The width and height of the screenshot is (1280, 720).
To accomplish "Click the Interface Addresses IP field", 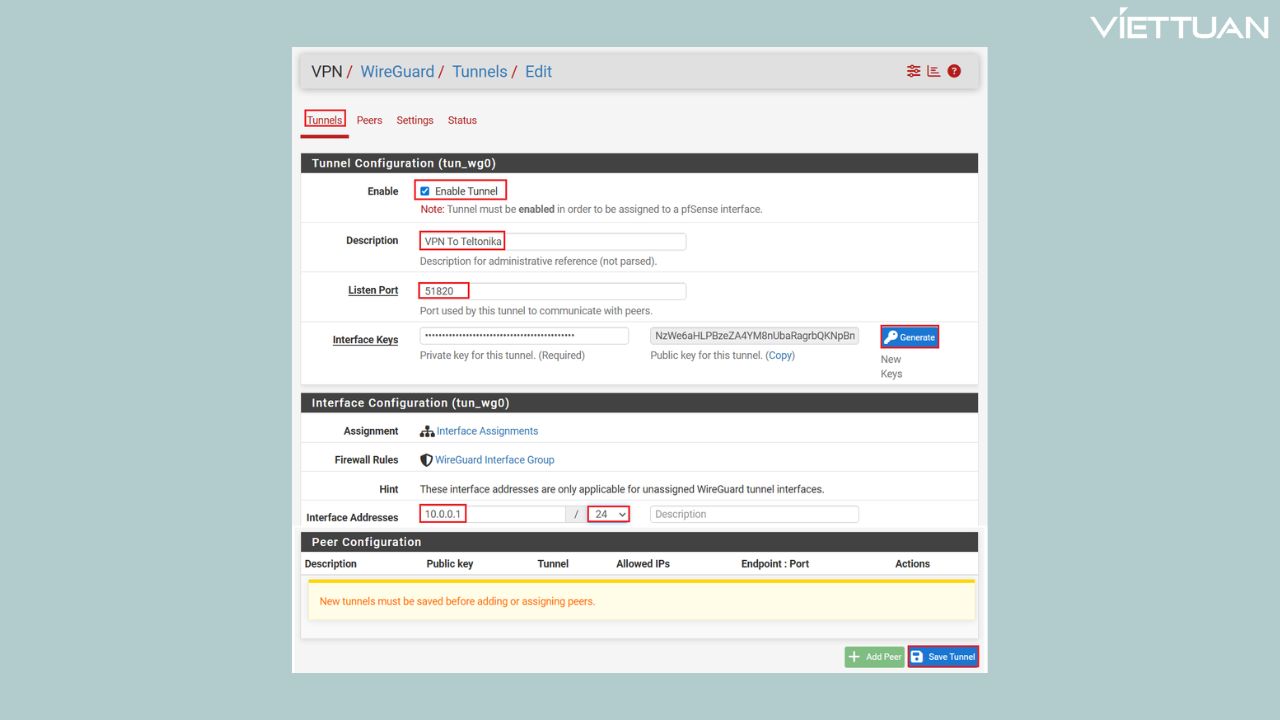I will tap(493, 514).
